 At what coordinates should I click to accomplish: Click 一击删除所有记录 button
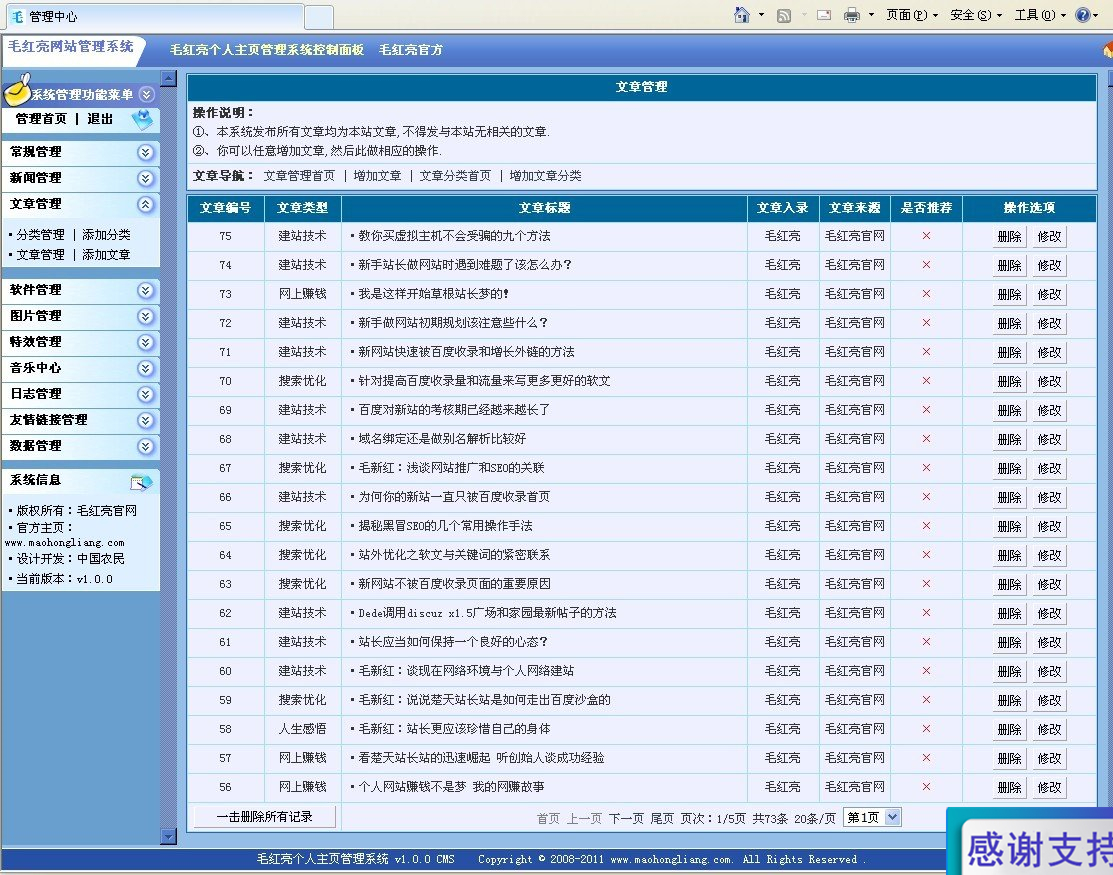pos(264,817)
